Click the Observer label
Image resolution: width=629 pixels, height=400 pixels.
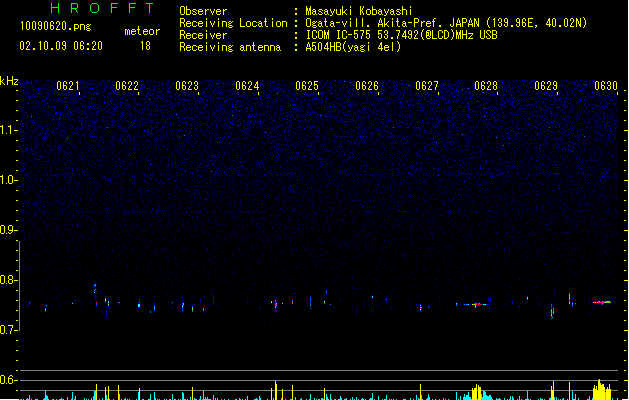coord(203,11)
